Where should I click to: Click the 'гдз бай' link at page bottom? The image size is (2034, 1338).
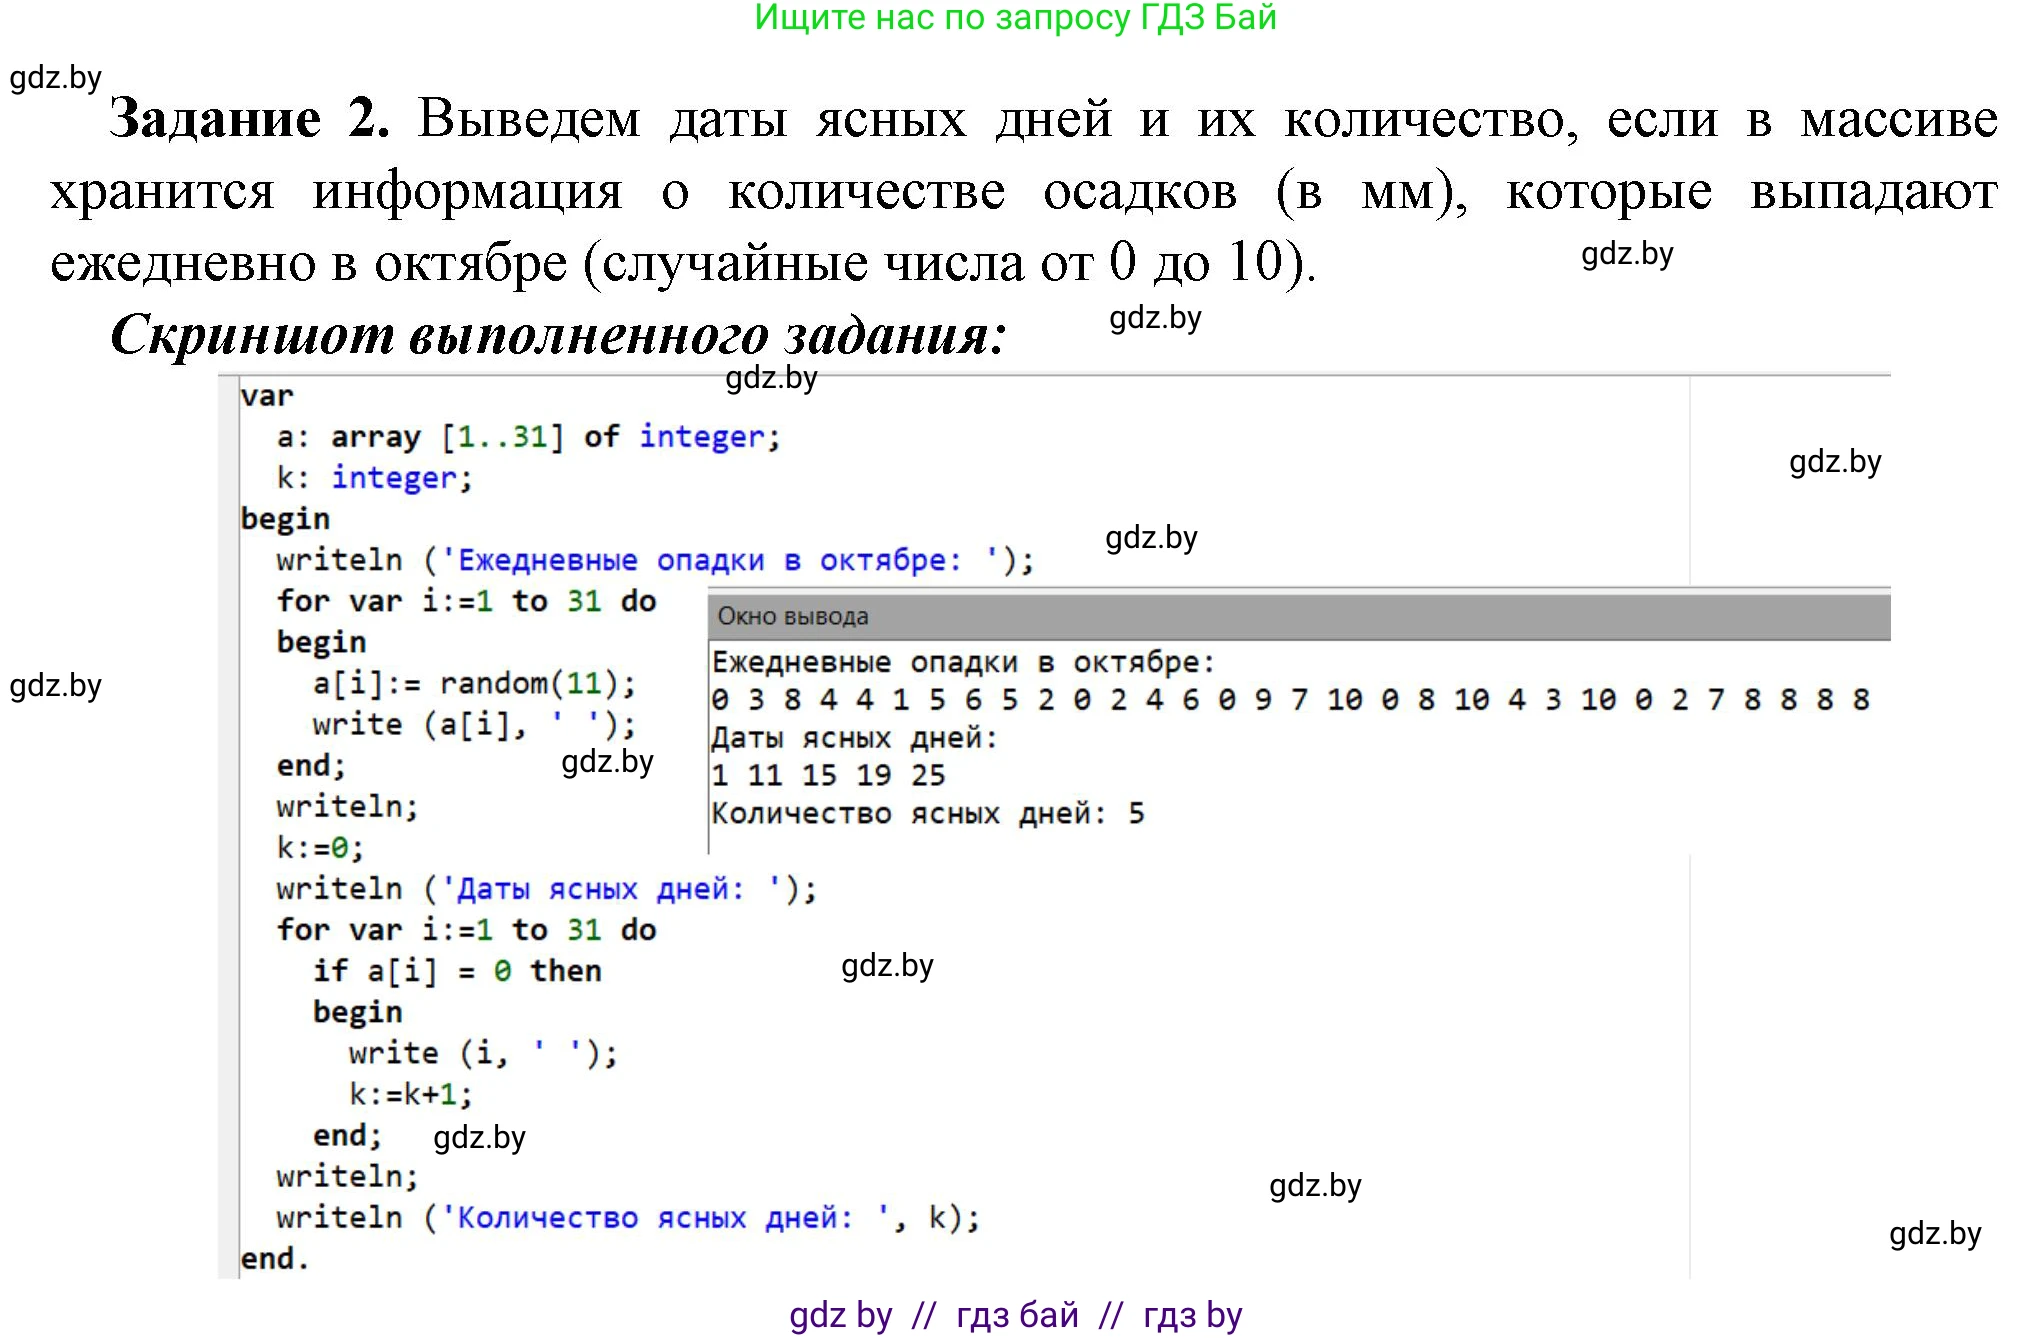pos(1016,1315)
